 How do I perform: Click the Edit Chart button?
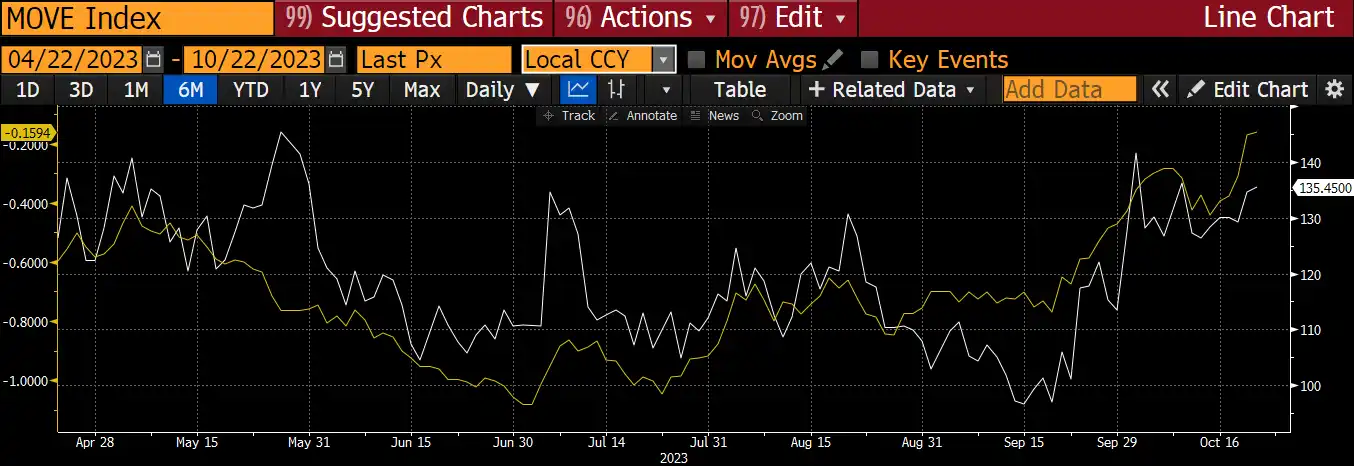point(1248,89)
